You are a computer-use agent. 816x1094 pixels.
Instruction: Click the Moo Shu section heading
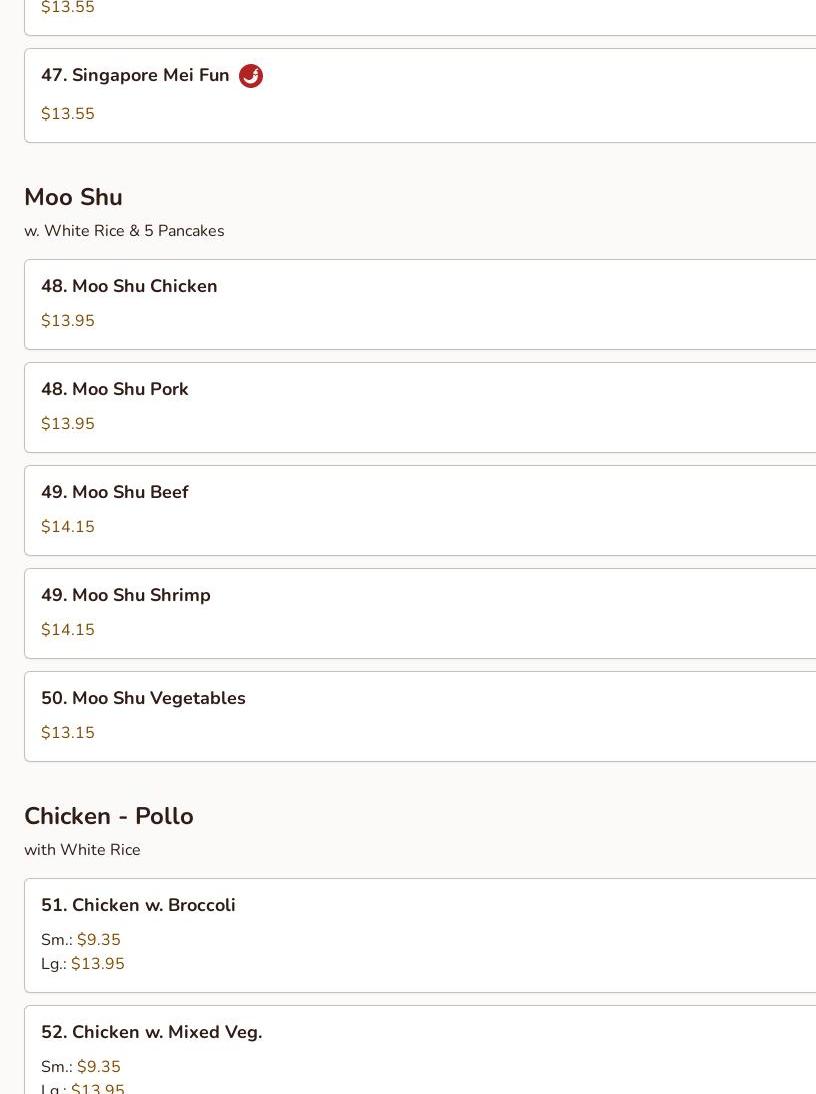click(73, 197)
